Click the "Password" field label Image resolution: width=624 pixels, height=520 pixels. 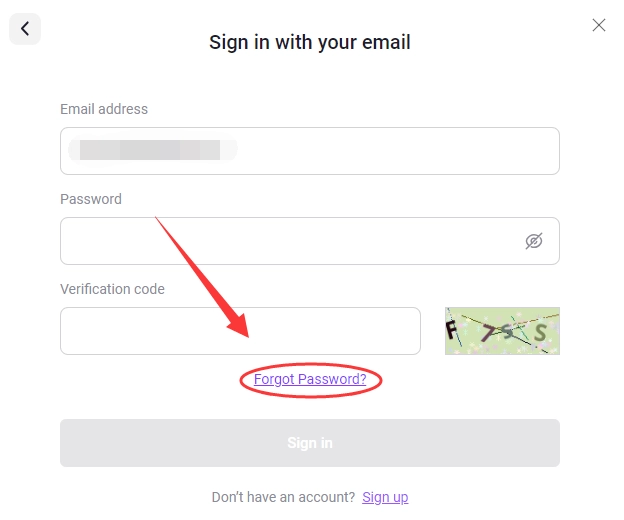click(x=91, y=199)
